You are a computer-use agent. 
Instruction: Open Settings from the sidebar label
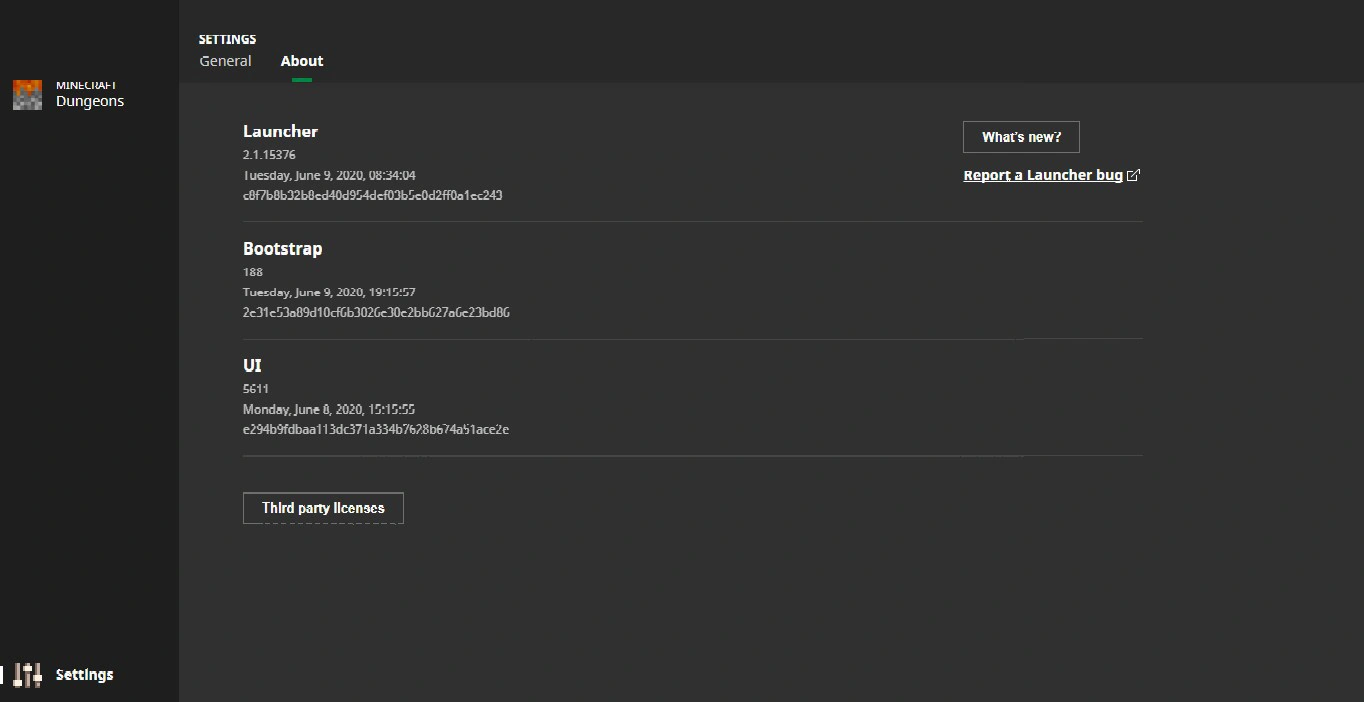(x=84, y=675)
